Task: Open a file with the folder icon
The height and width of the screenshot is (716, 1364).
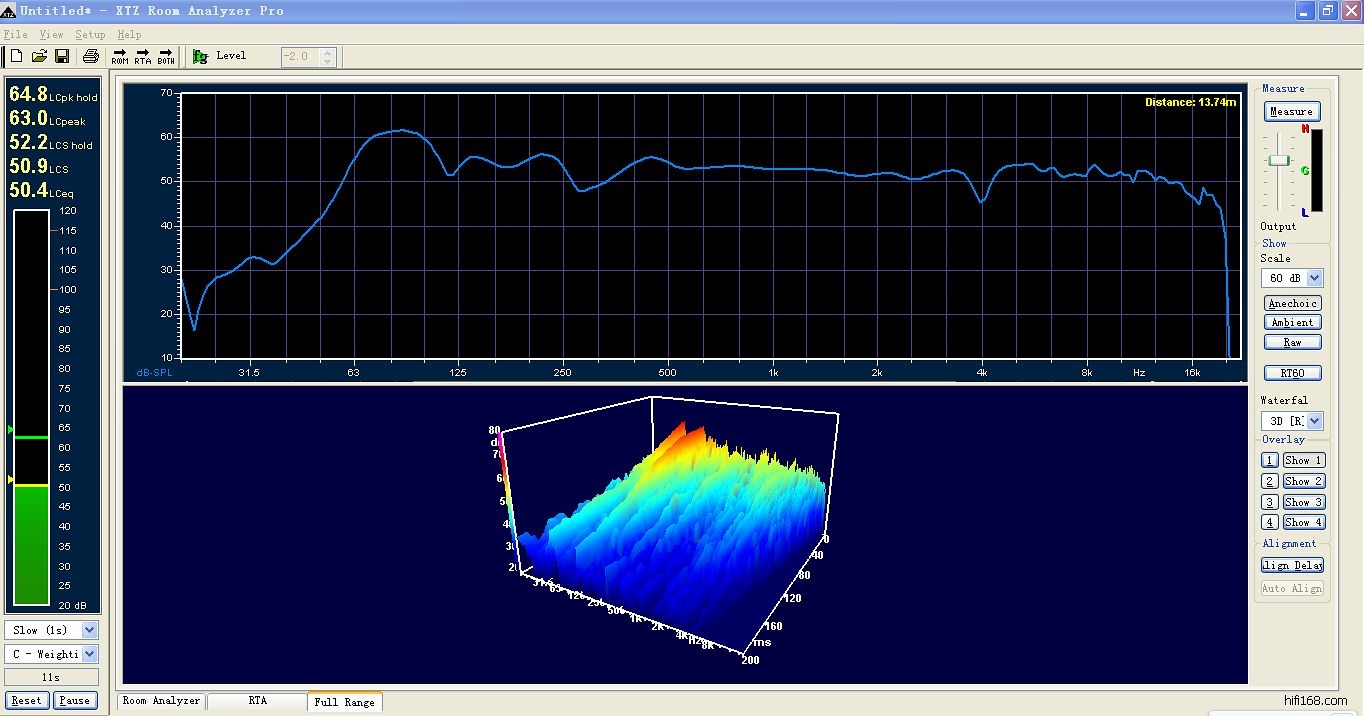Action: coord(40,56)
